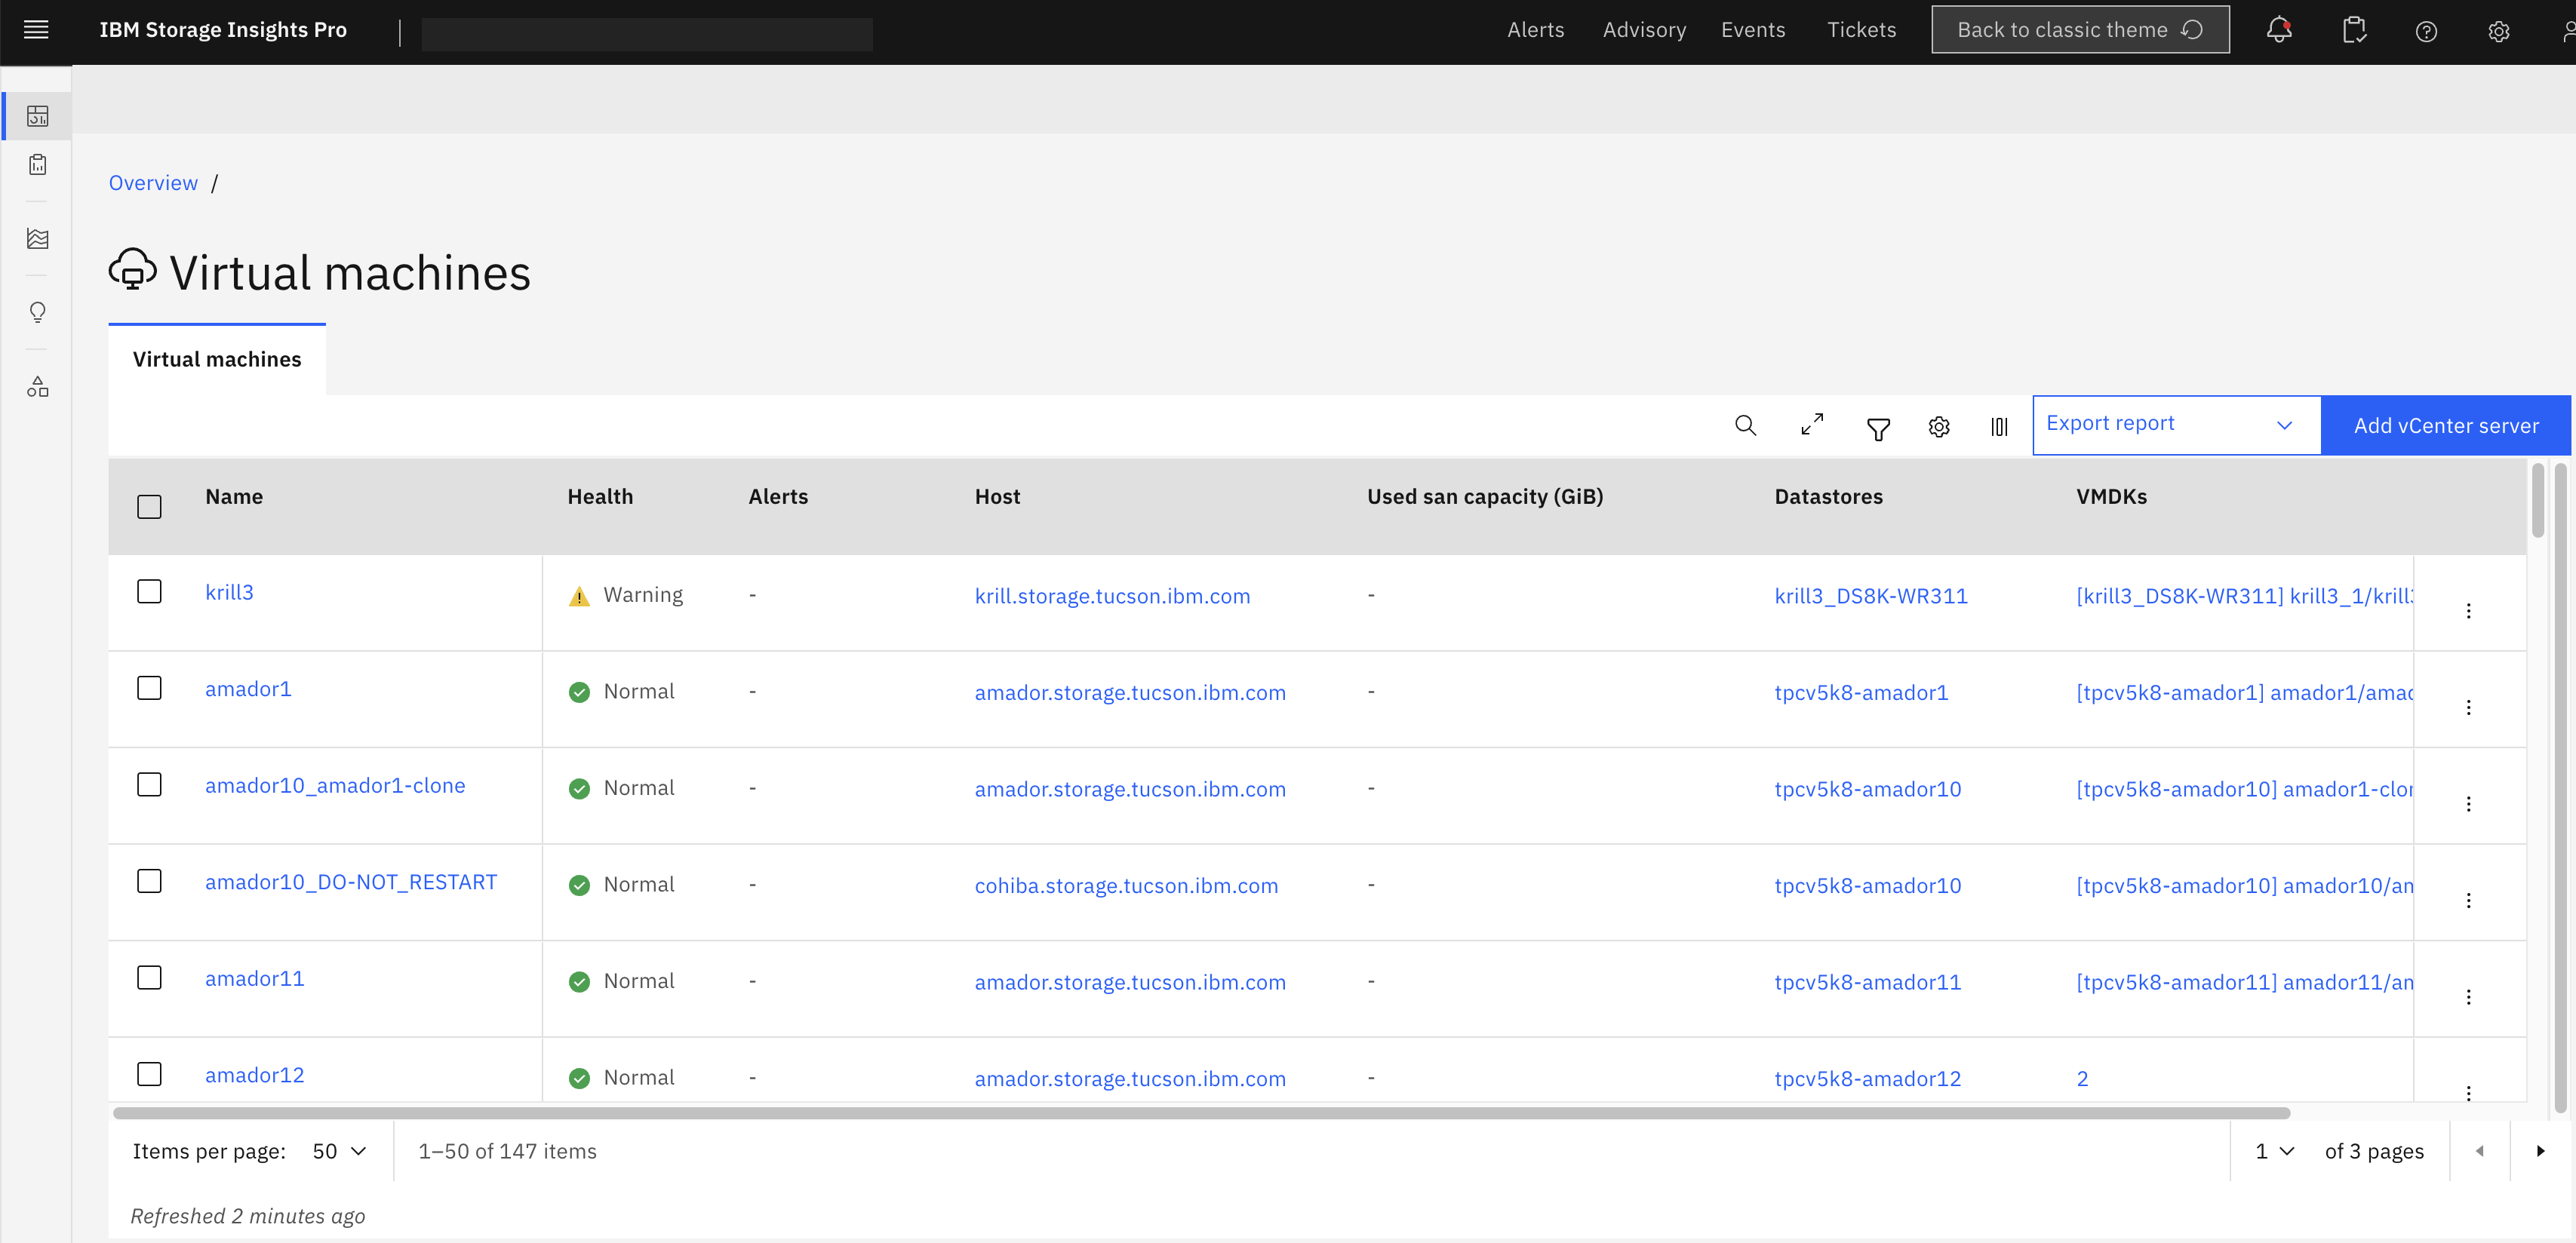This screenshot has height=1243, width=2576.
Task: Open datastore tpcv5k8-amador1 link
Action: 1861,693
